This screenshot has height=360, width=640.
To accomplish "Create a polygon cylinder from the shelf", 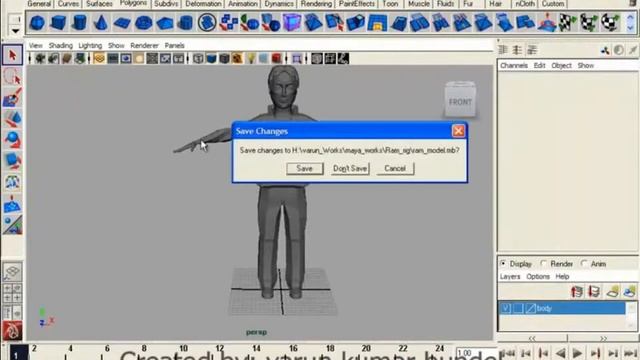I will point(80,23).
